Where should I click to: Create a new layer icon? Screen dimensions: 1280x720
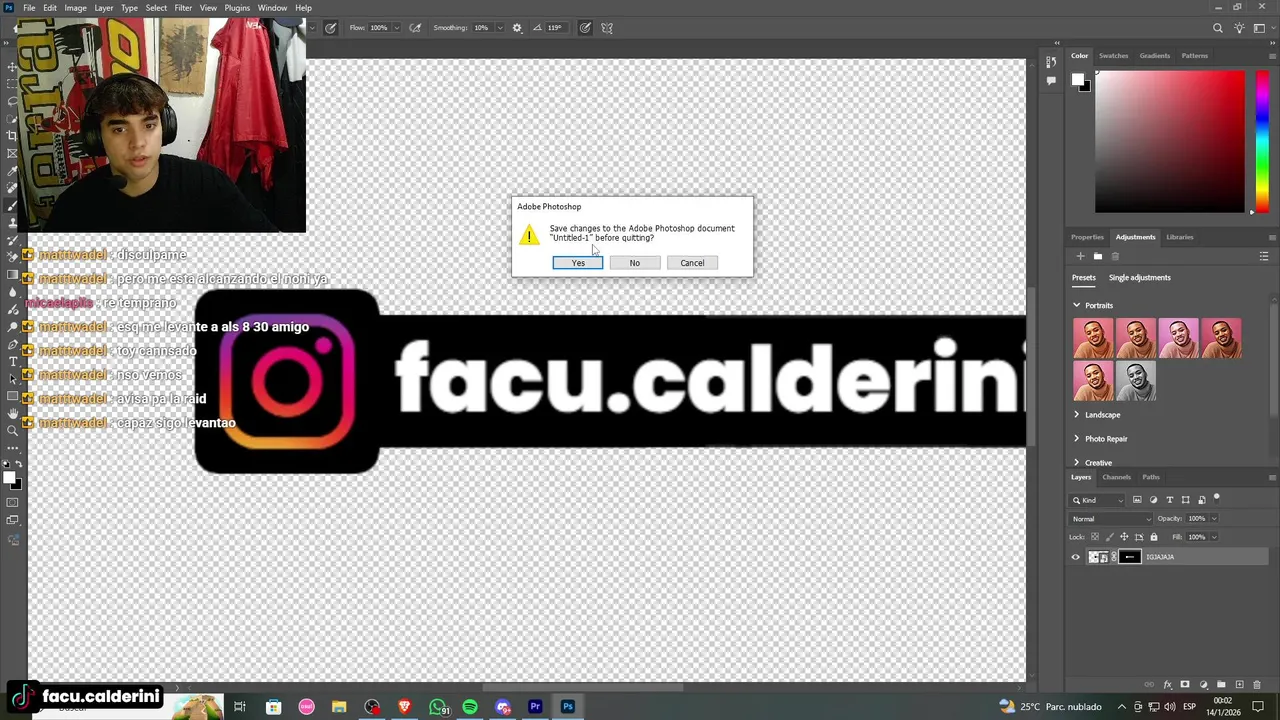pyautogui.click(x=1240, y=684)
